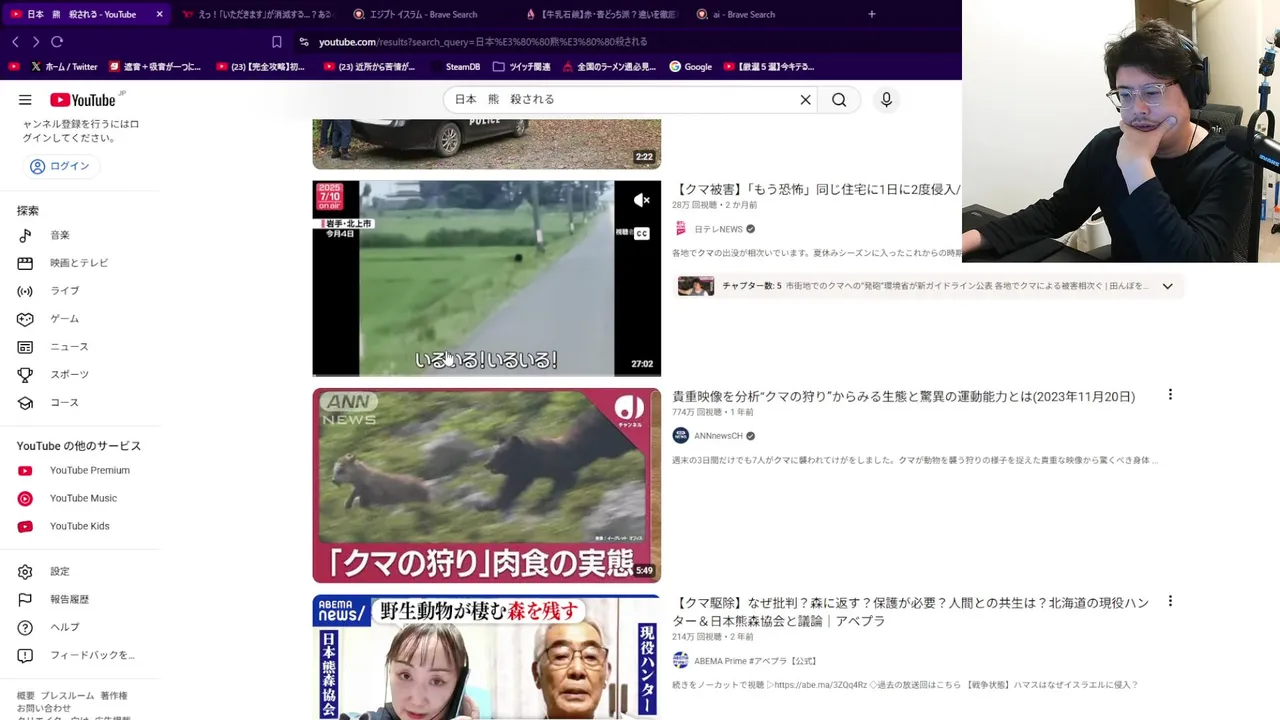1280x720 pixels.
Task: Open お問い合わせ footer link
Action: 44,708
